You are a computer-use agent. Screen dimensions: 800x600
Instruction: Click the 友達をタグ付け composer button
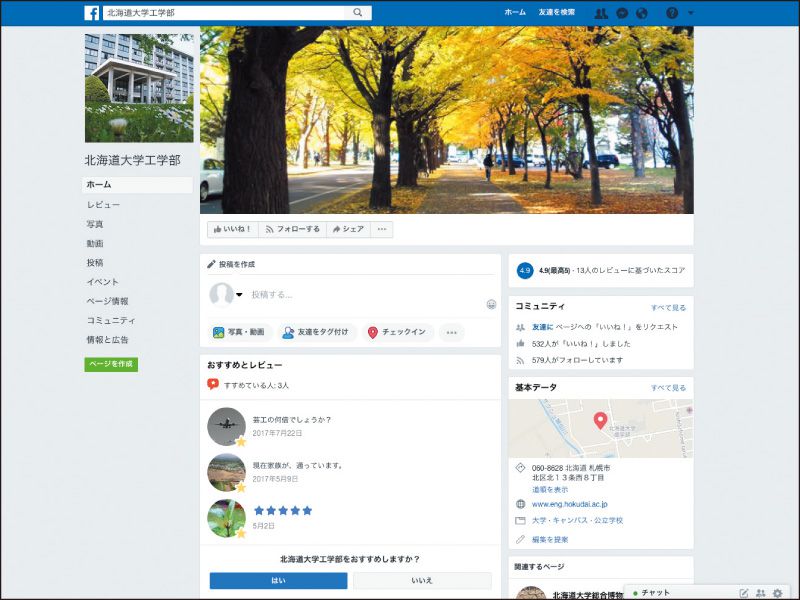pos(316,332)
